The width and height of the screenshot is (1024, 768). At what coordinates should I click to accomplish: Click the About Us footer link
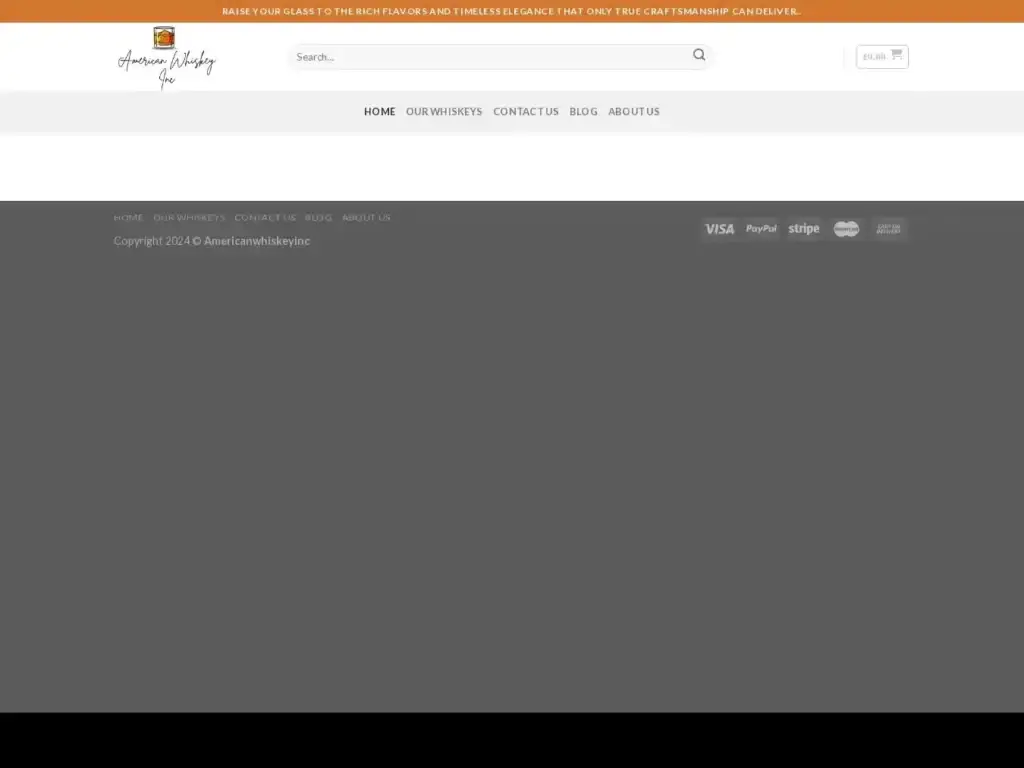pos(366,218)
